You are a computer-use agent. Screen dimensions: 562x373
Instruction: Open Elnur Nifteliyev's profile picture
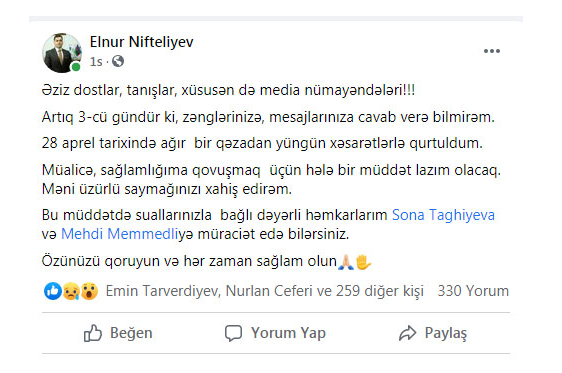[x=62, y=53]
